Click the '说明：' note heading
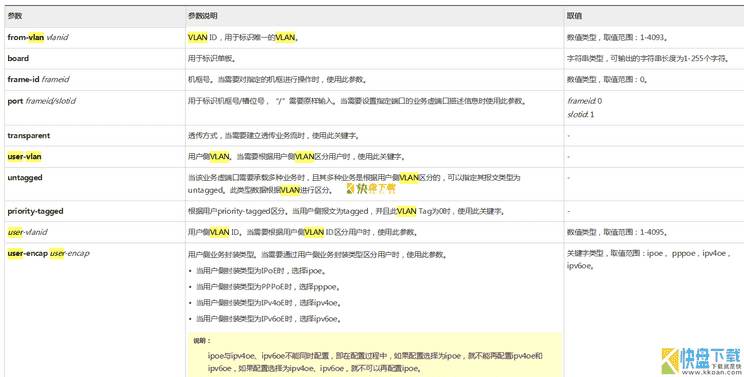 pyautogui.click(x=202, y=340)
